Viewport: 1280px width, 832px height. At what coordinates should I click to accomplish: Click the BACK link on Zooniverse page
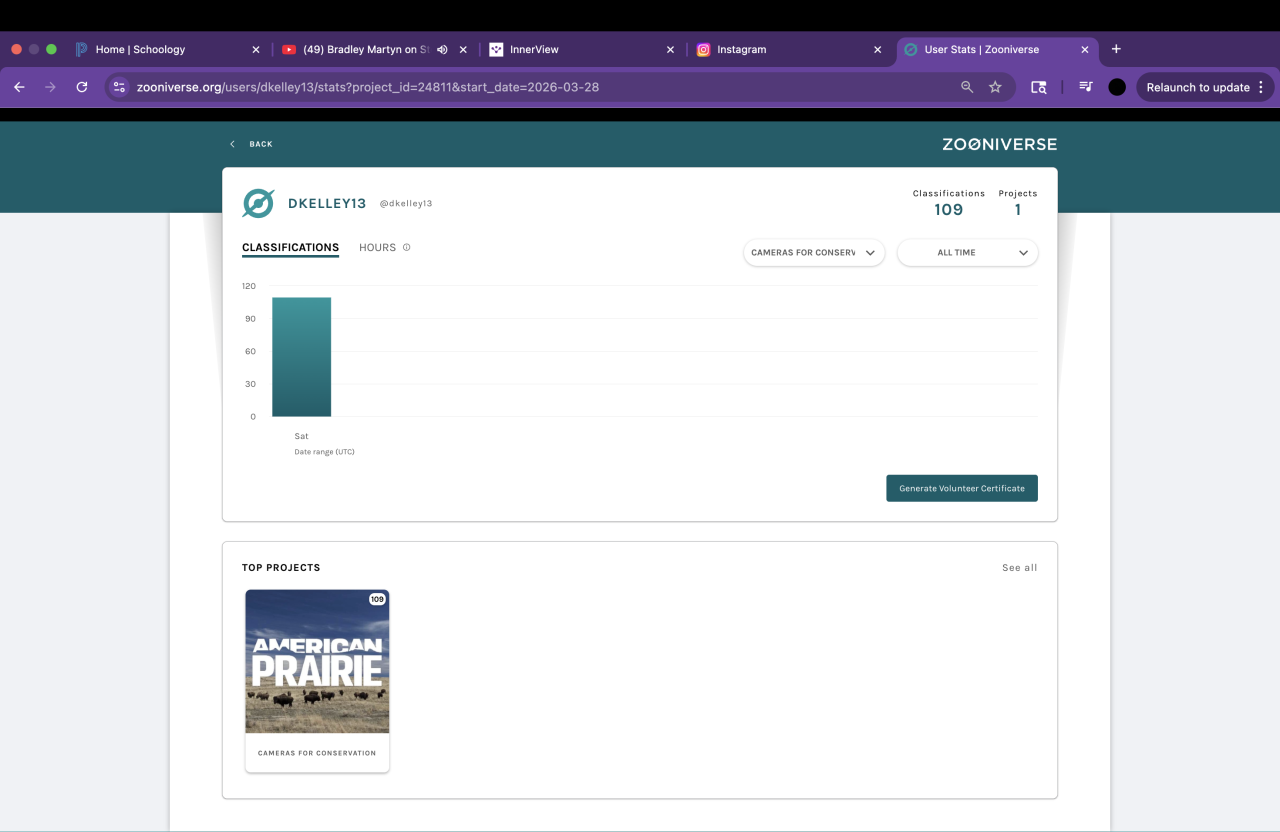coord(251,144)
